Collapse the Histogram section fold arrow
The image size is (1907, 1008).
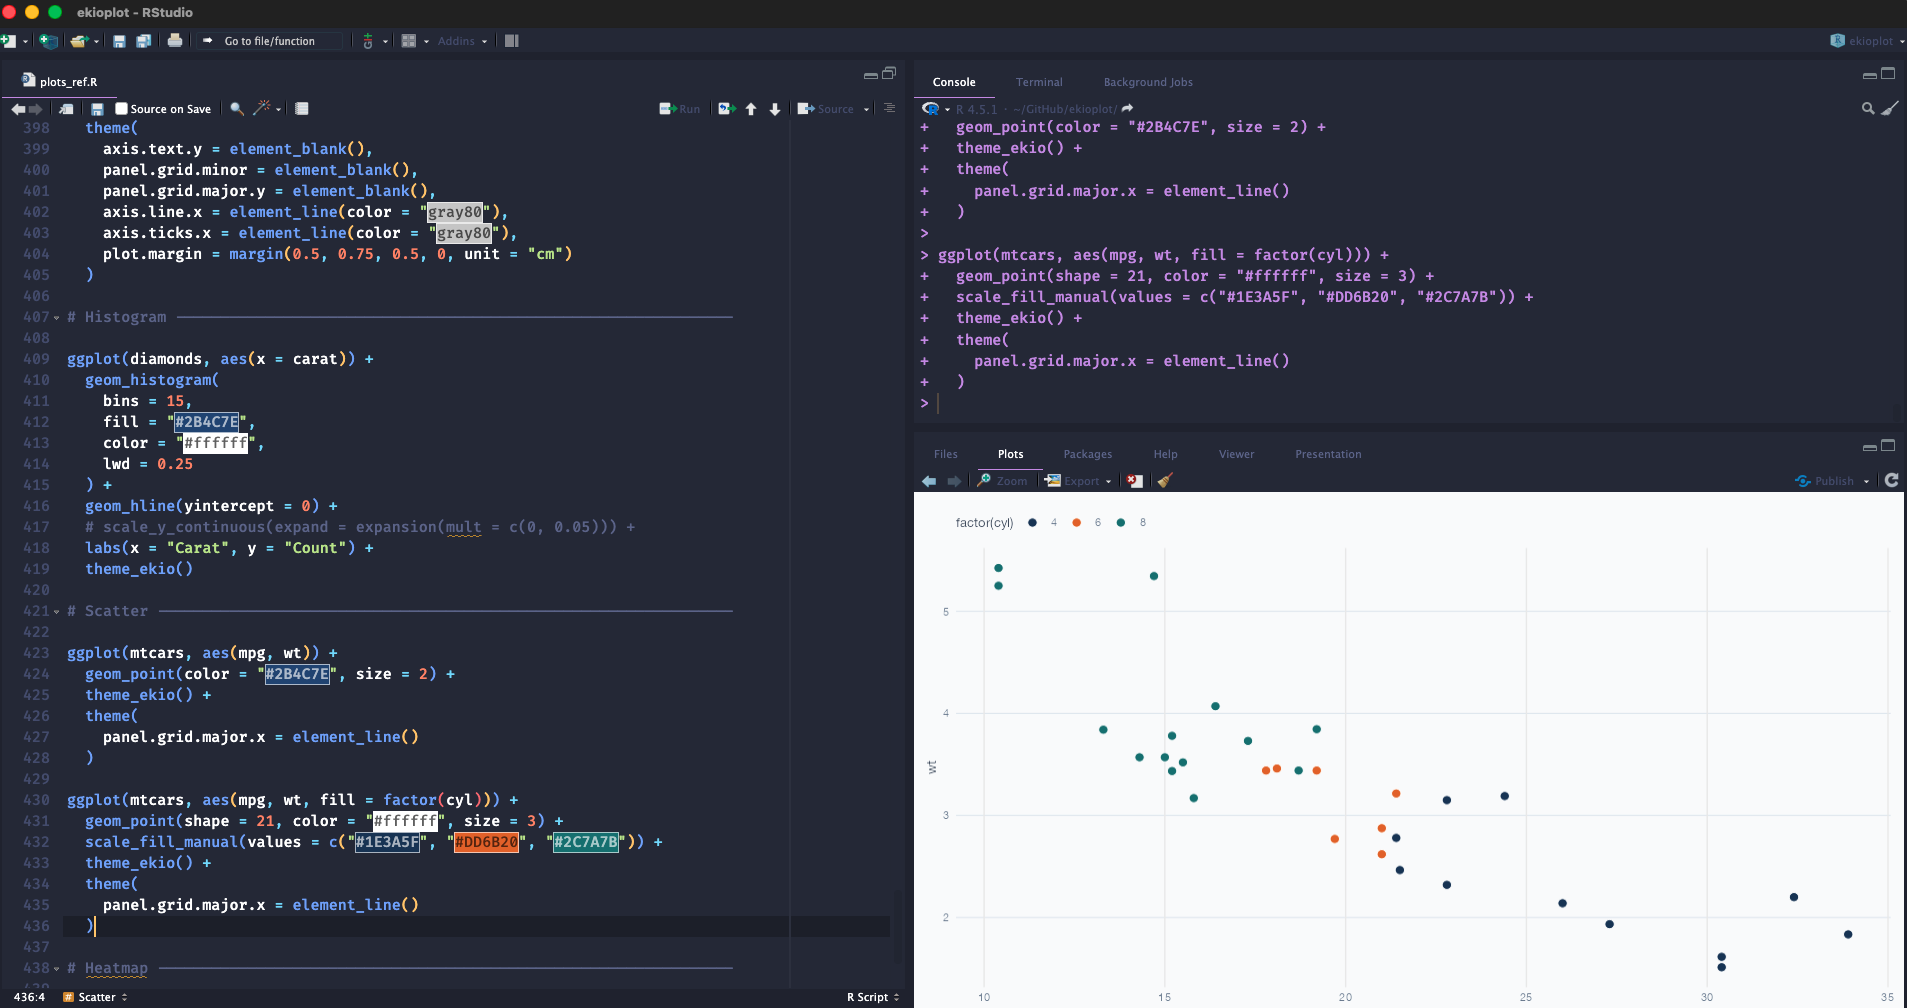point(56,318)
